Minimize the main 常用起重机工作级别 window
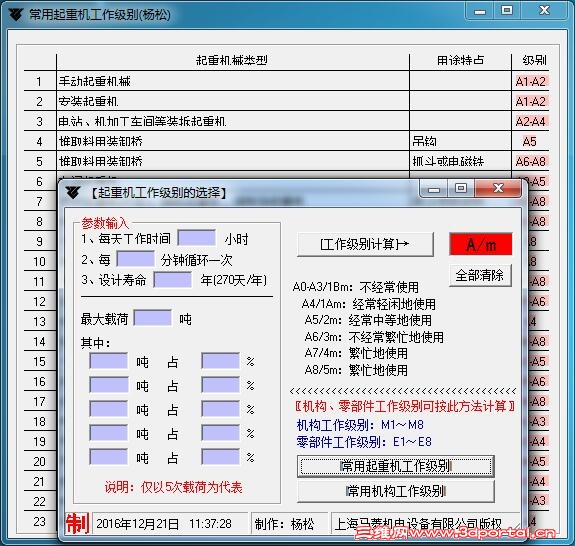 [480, 11]
